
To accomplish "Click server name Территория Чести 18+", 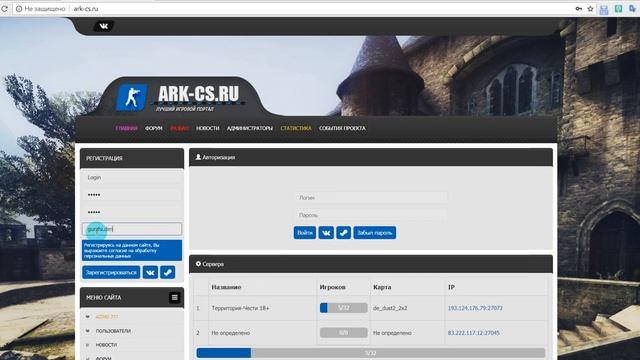I will click(x=240, y=308).
